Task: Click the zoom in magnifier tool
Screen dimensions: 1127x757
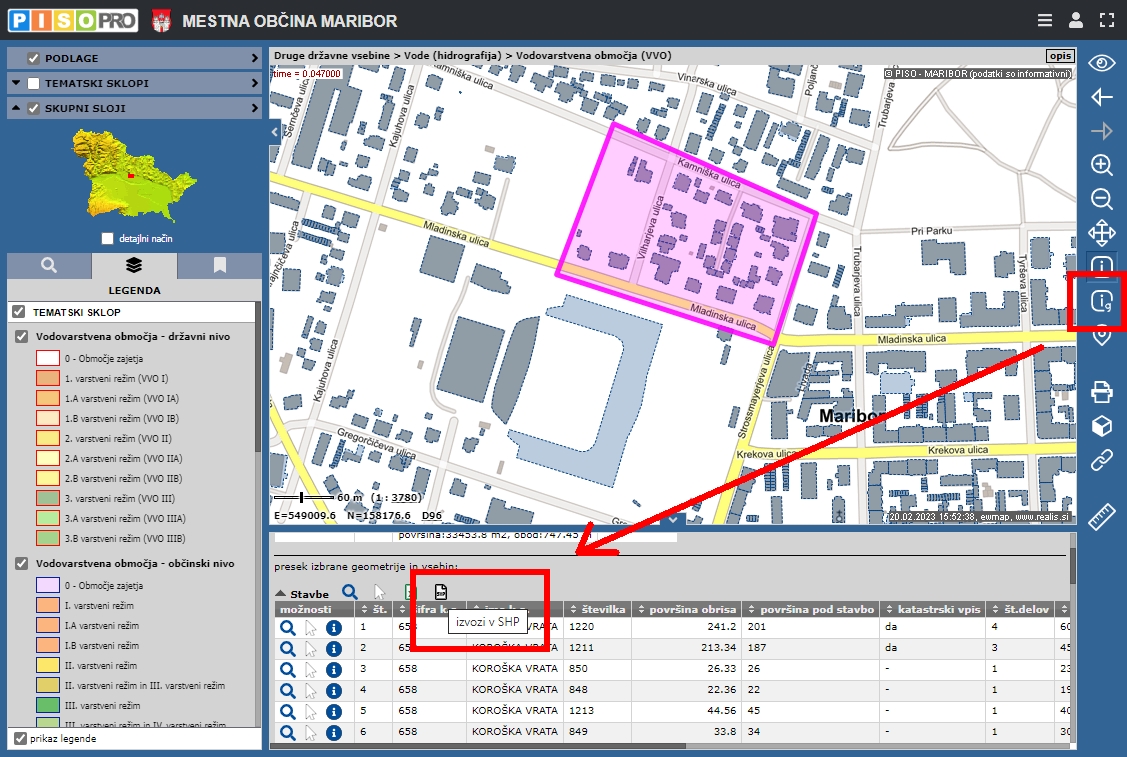Action: point(1101,165)
